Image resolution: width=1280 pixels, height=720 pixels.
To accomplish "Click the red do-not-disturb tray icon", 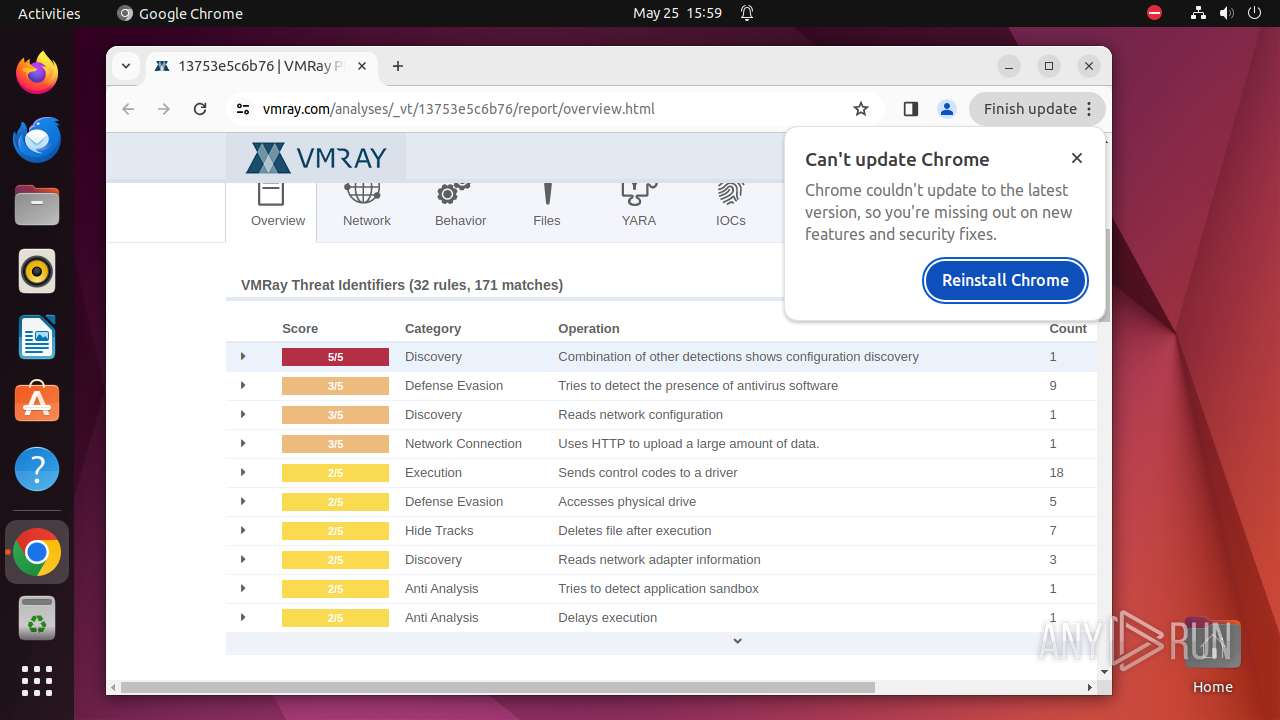I will tap(1155, 13).
